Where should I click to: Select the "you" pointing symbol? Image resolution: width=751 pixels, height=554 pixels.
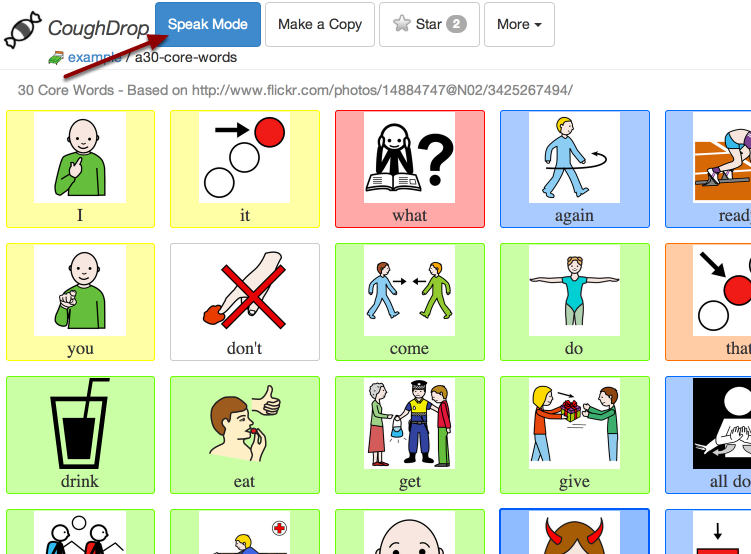(80, 302)
